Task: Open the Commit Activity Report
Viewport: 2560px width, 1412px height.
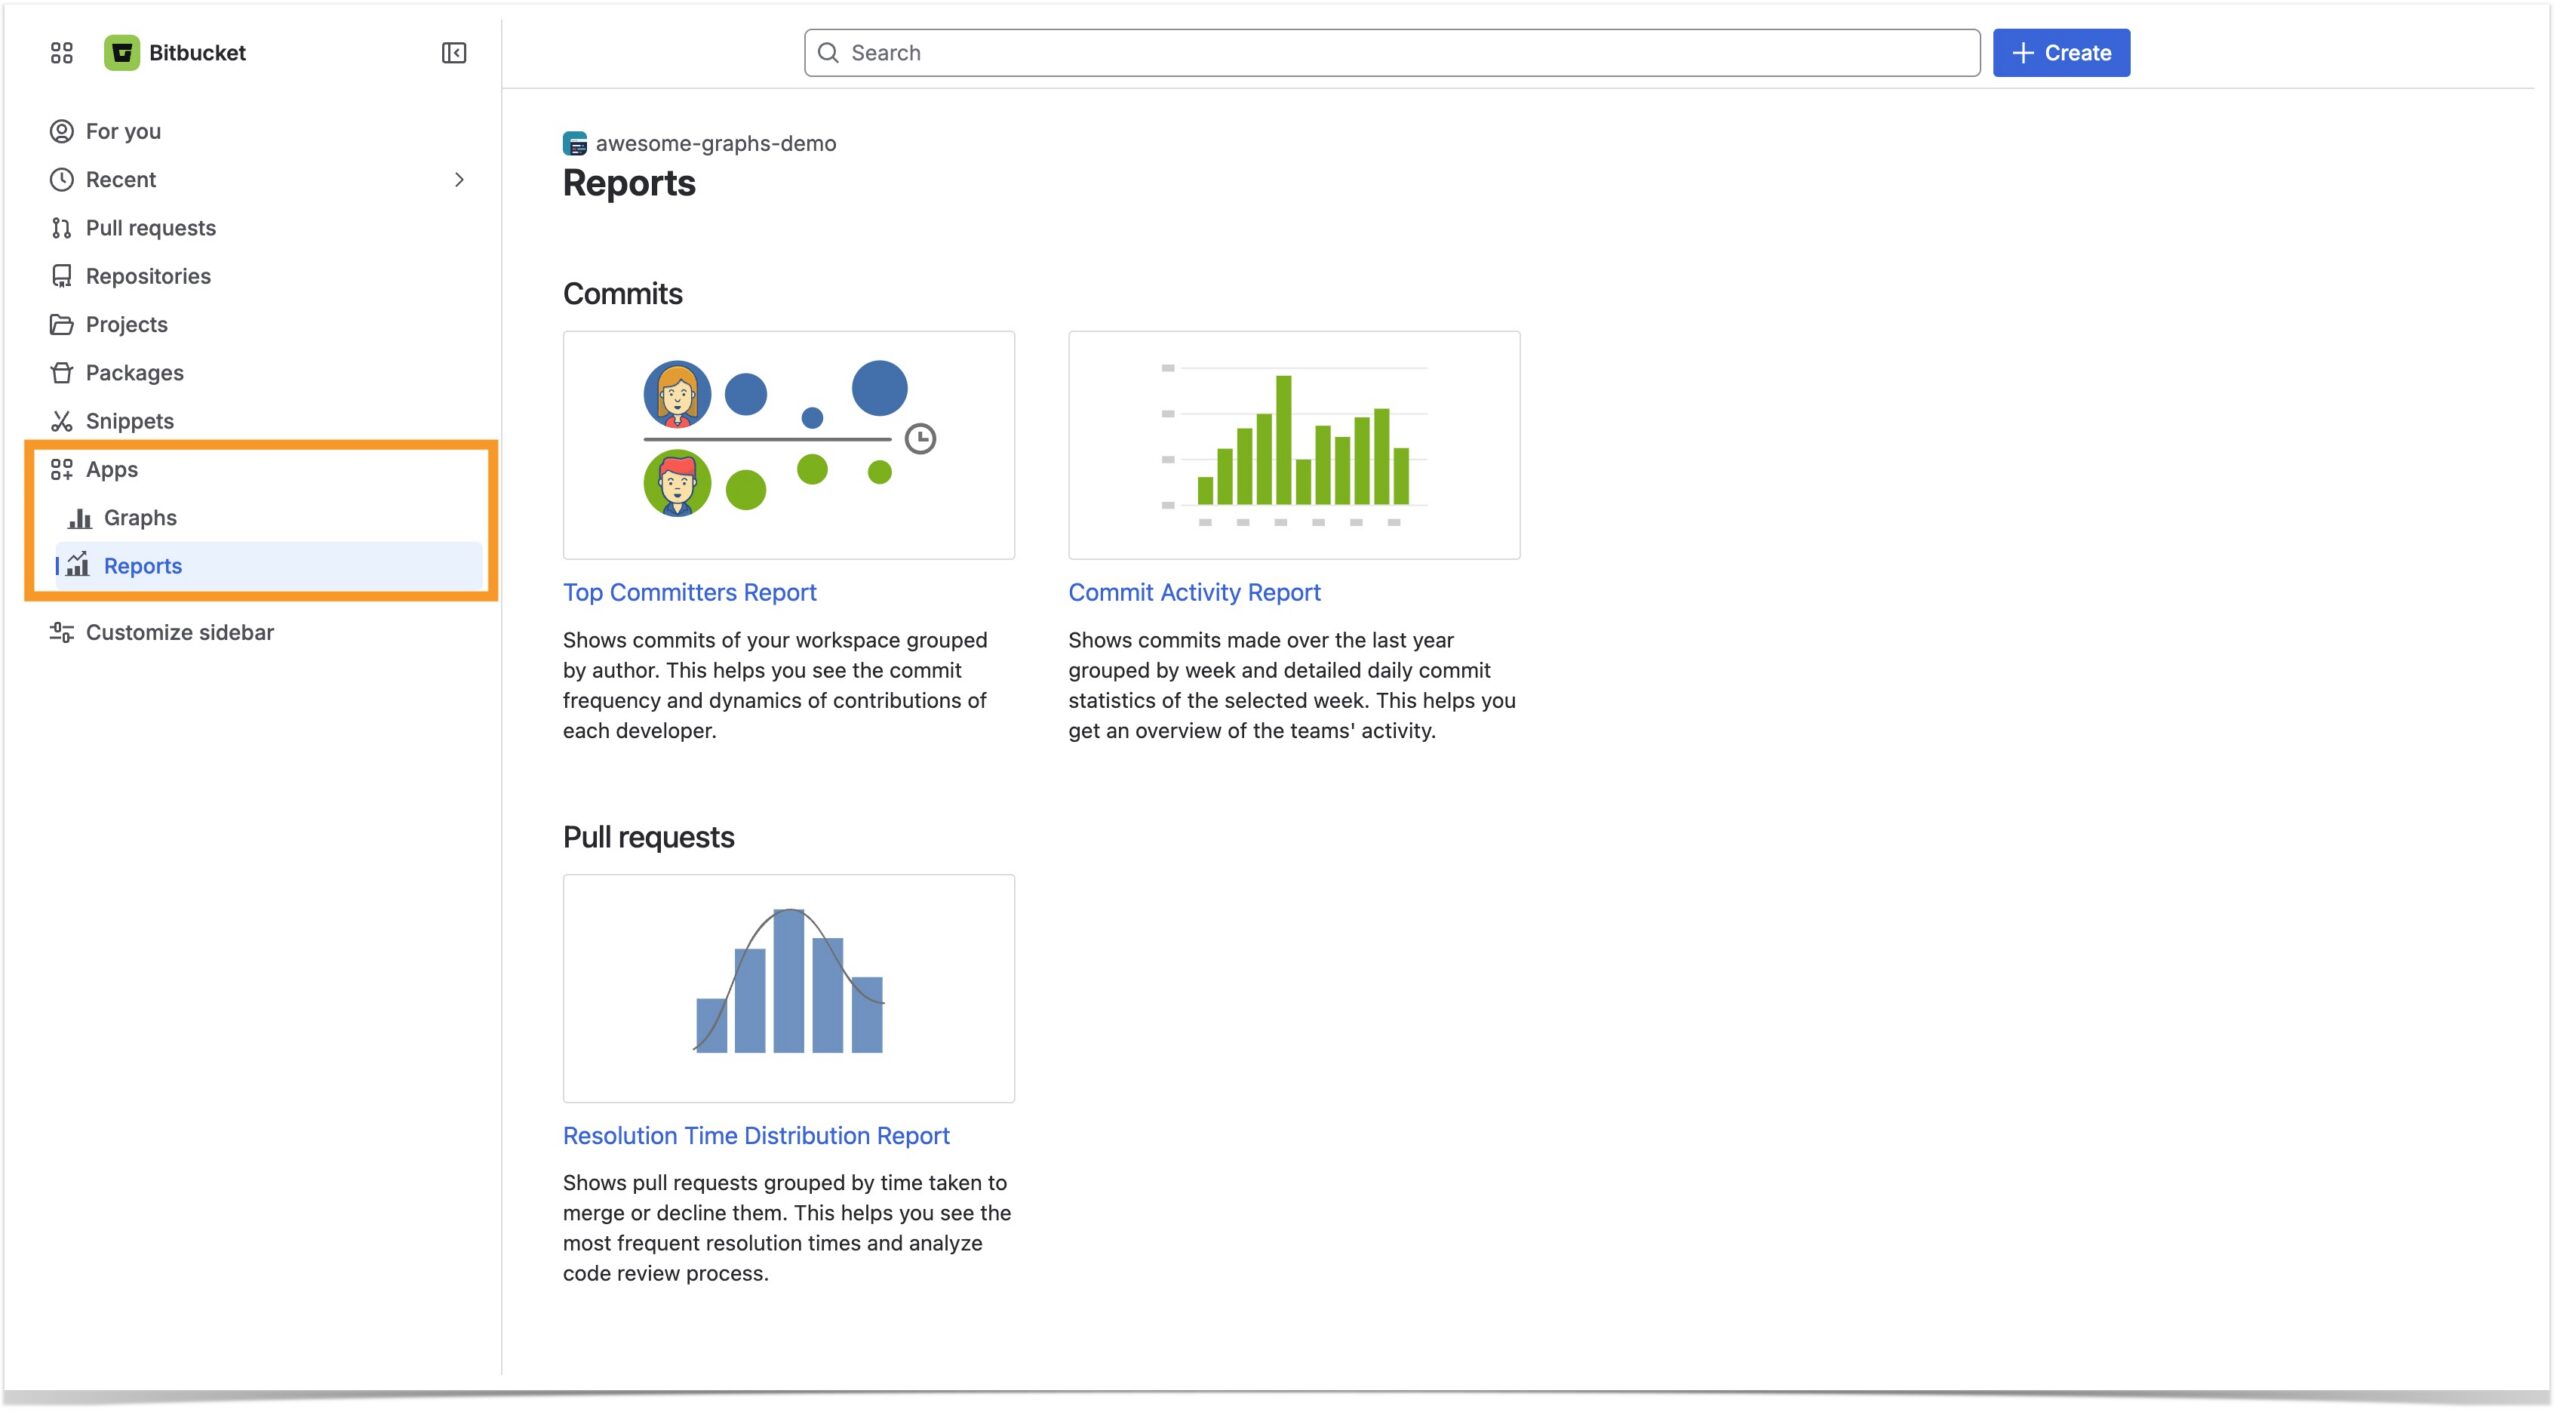Action: [x=1194, y=591]
